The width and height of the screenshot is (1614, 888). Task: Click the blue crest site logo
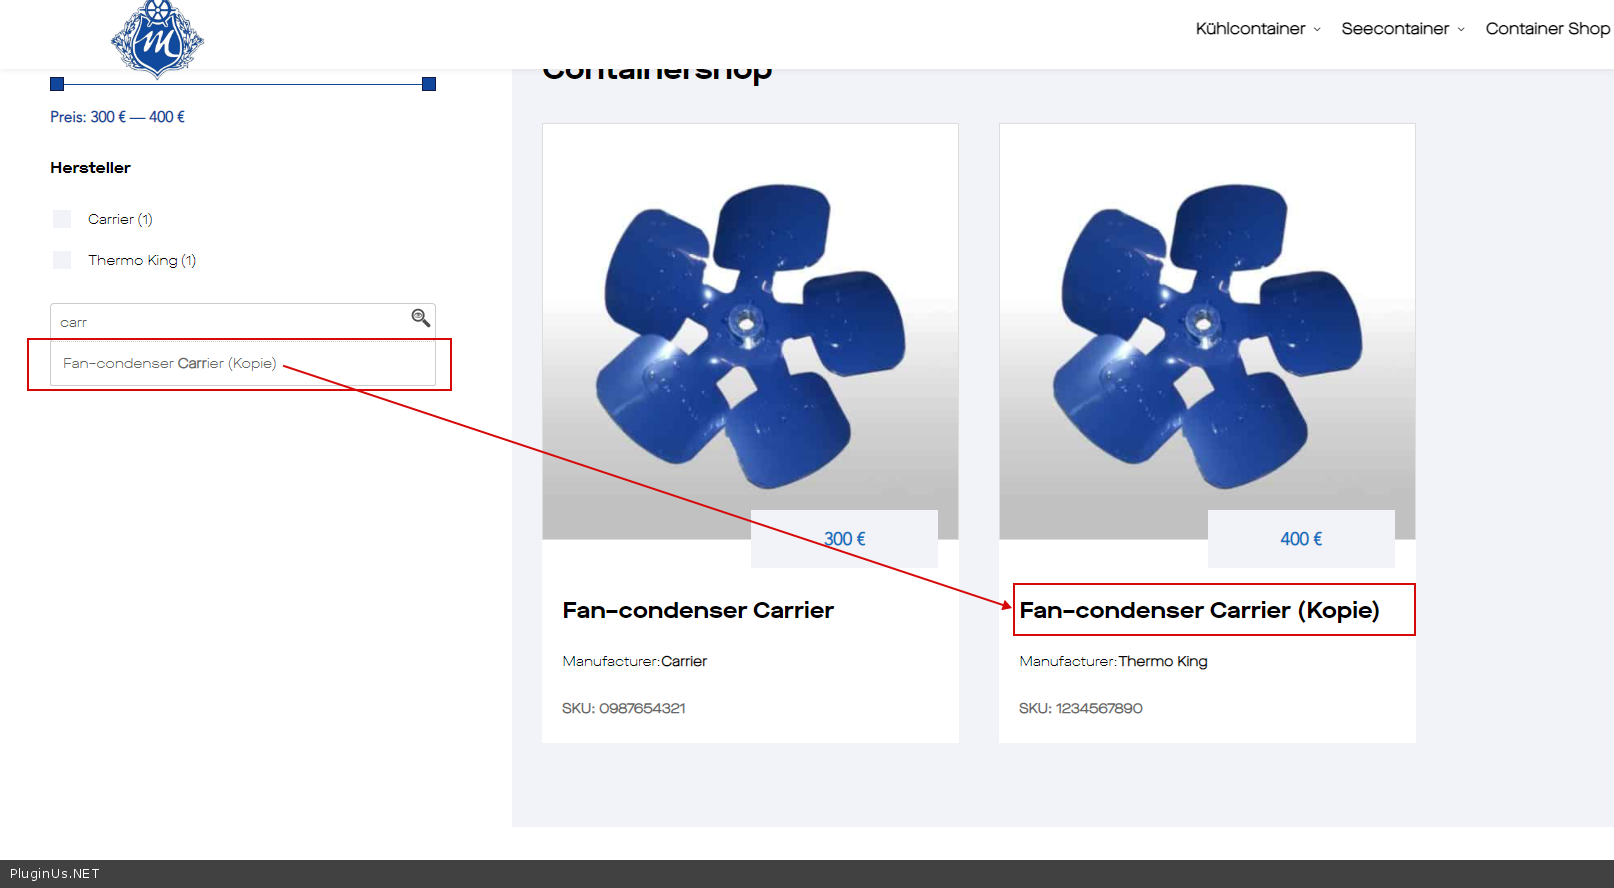pos(157,38)
